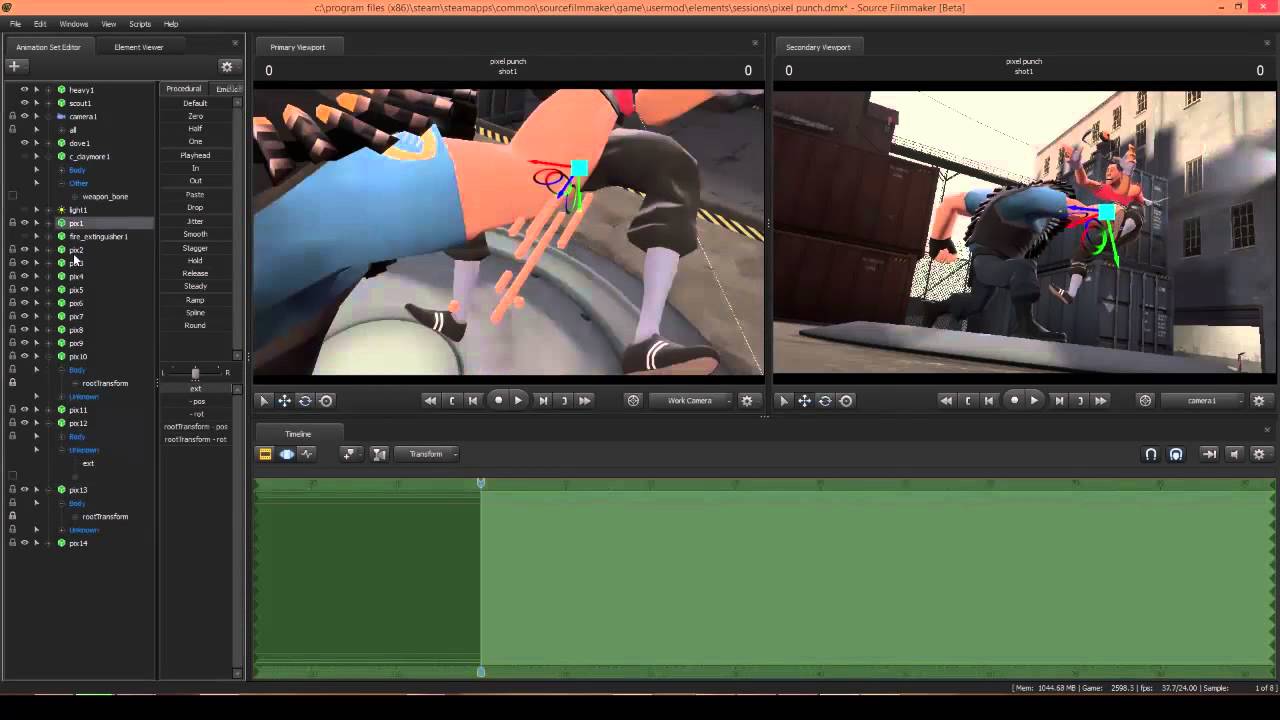Select the Procedural tab
The width and height of the screenshot is (1280, 720).
184,89
